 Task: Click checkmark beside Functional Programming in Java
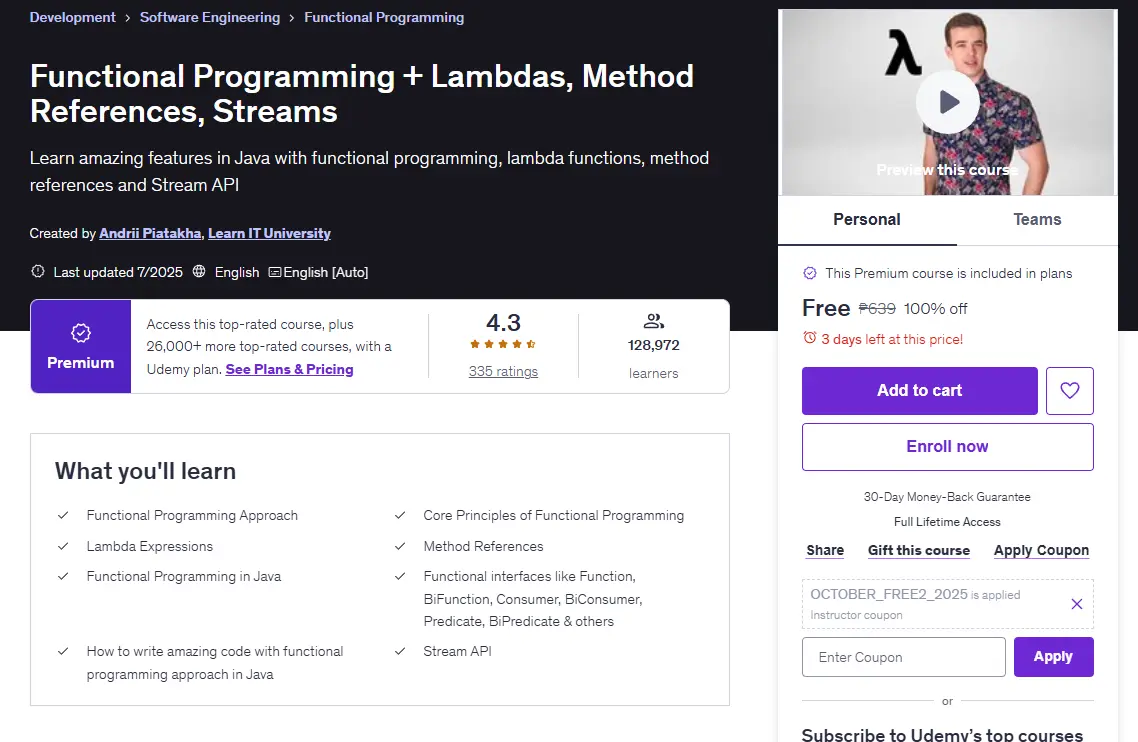[63, 576]
